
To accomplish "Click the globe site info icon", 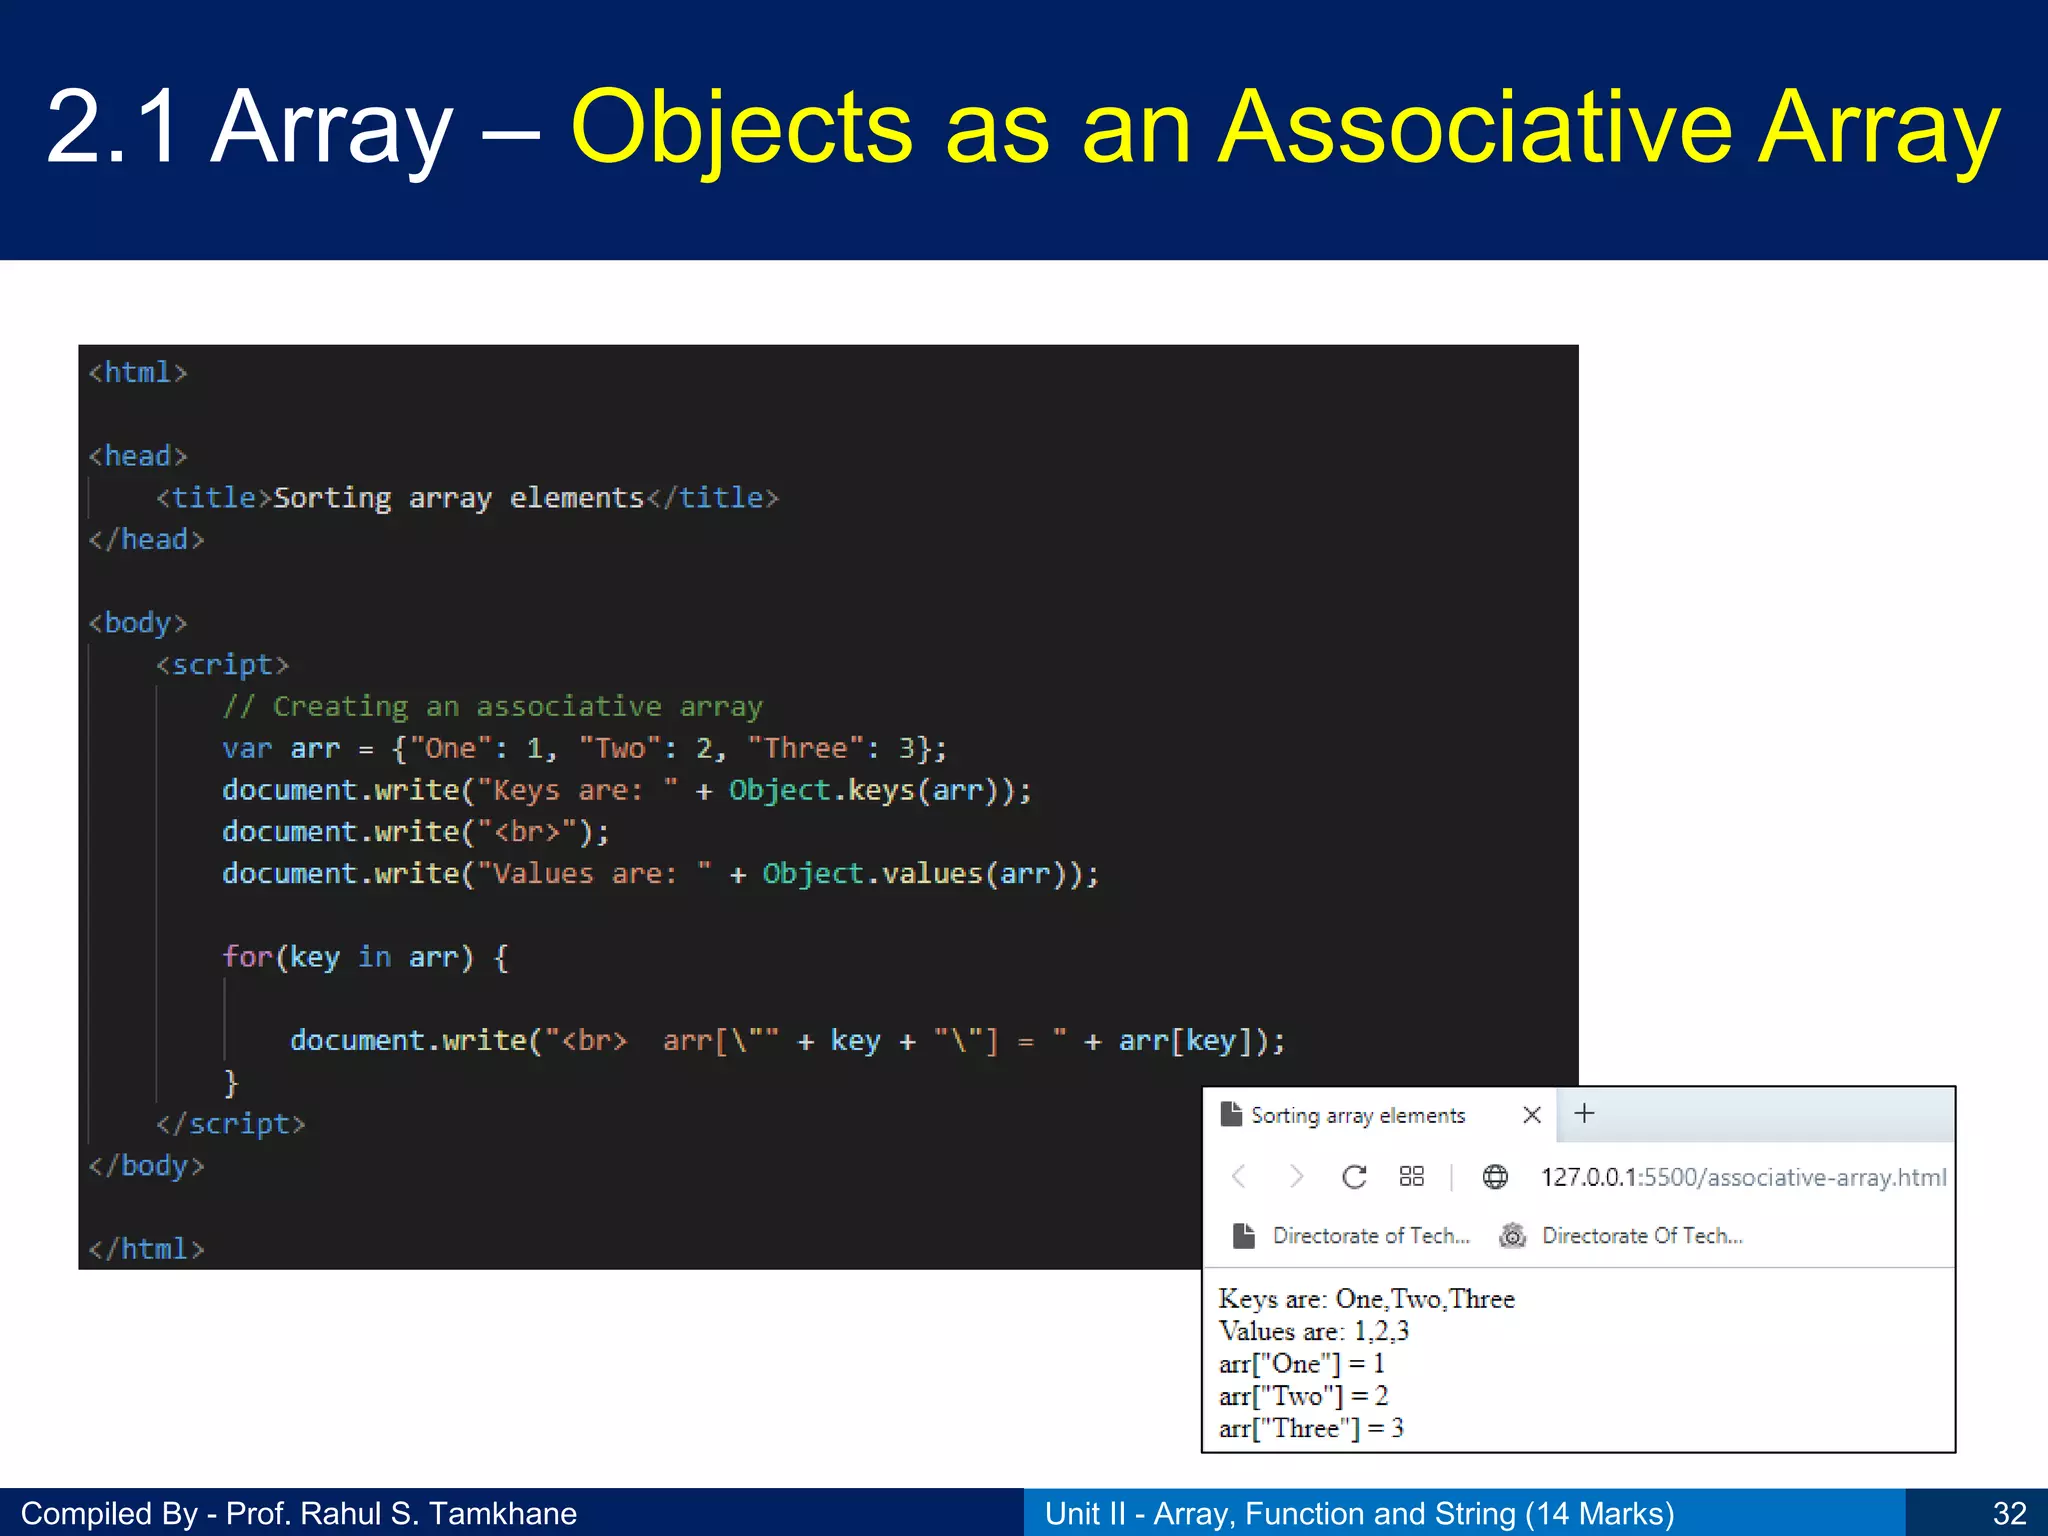I will [x=1495, y=1177].
